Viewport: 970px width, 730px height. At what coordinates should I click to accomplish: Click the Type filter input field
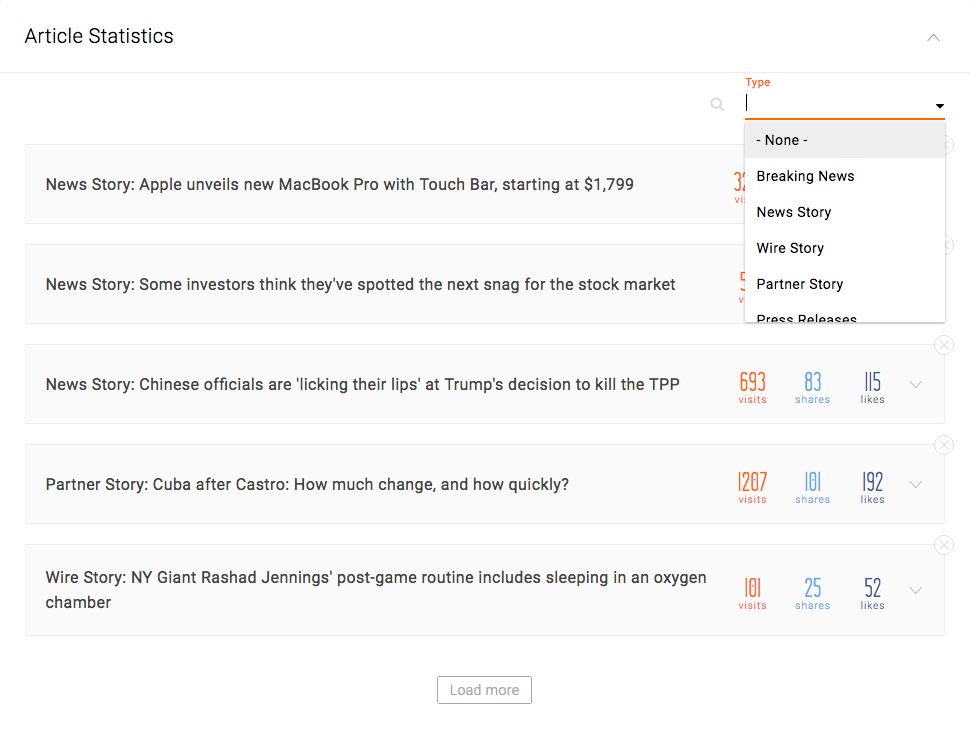coord(835,104)
